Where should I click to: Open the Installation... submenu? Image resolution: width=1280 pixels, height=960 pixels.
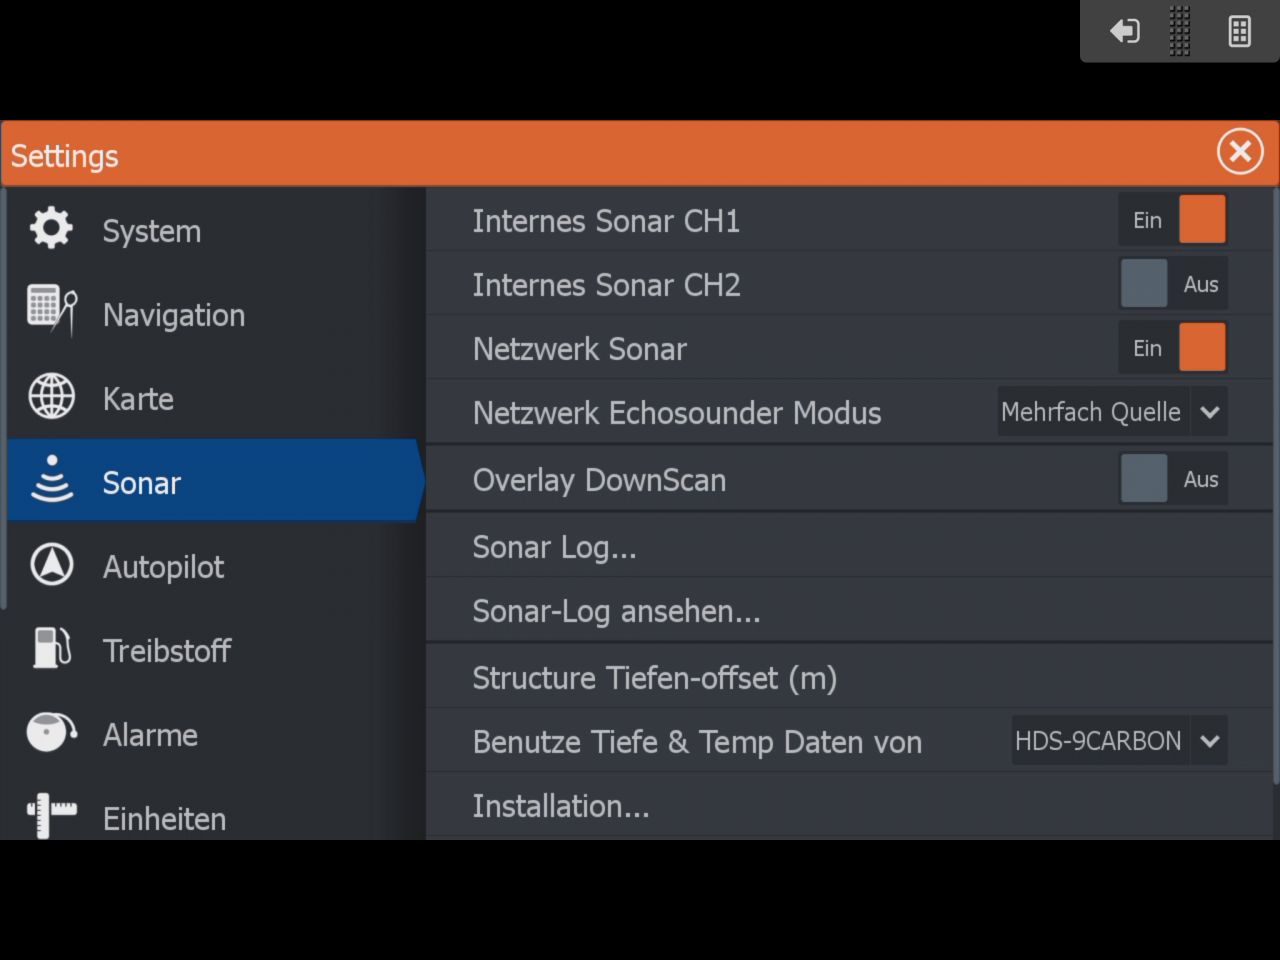tap(560, 806)
